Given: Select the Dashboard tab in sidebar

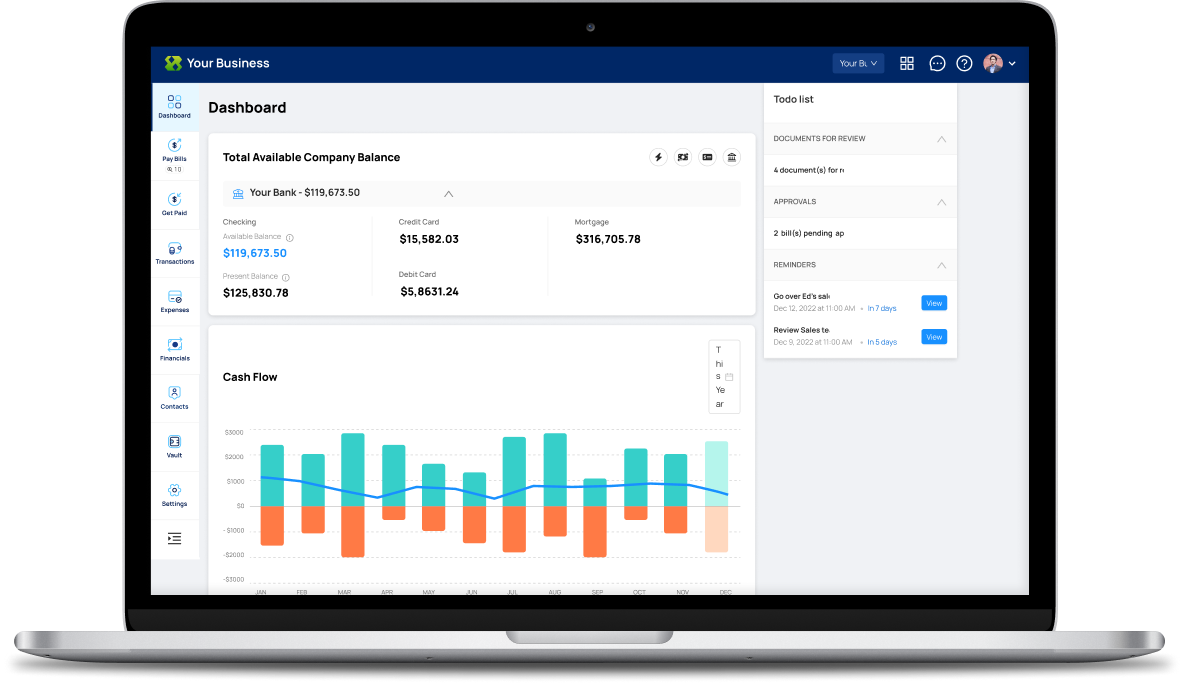Looking at the screenshot, I should point(174,106).
